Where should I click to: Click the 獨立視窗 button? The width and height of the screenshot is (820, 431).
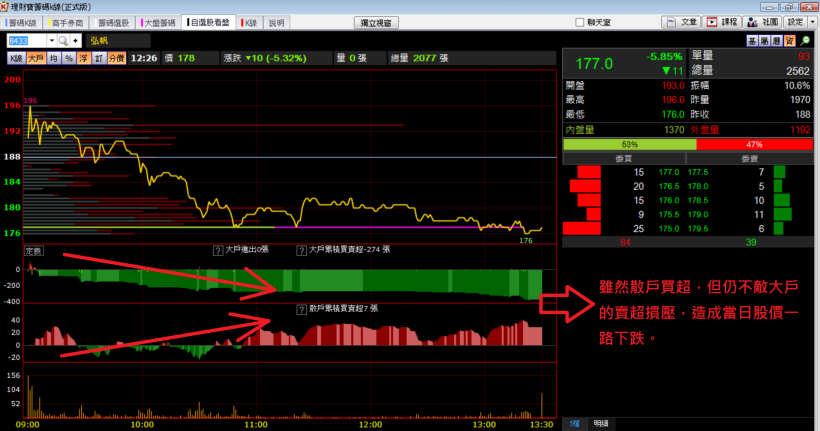click(376, 23)
